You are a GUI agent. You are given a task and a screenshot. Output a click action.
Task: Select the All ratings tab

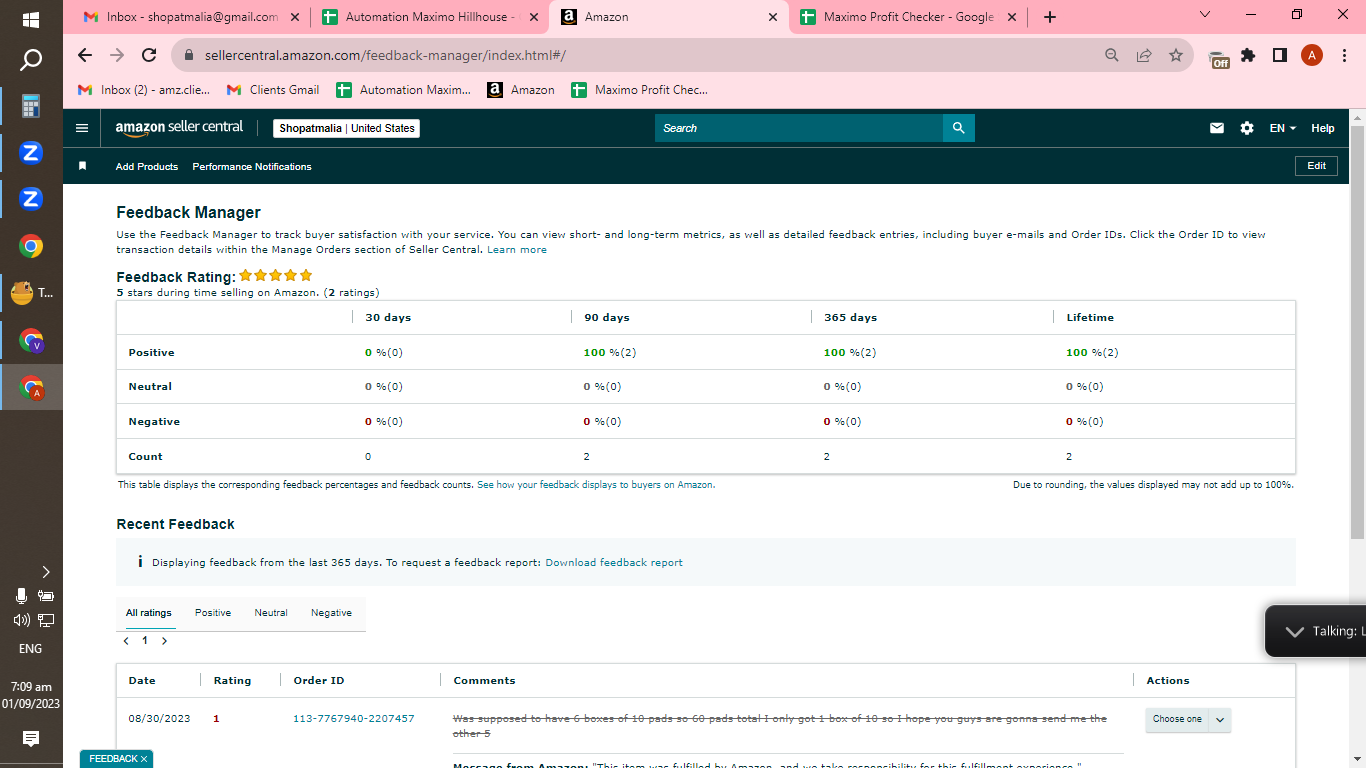[x=149, y=613]
